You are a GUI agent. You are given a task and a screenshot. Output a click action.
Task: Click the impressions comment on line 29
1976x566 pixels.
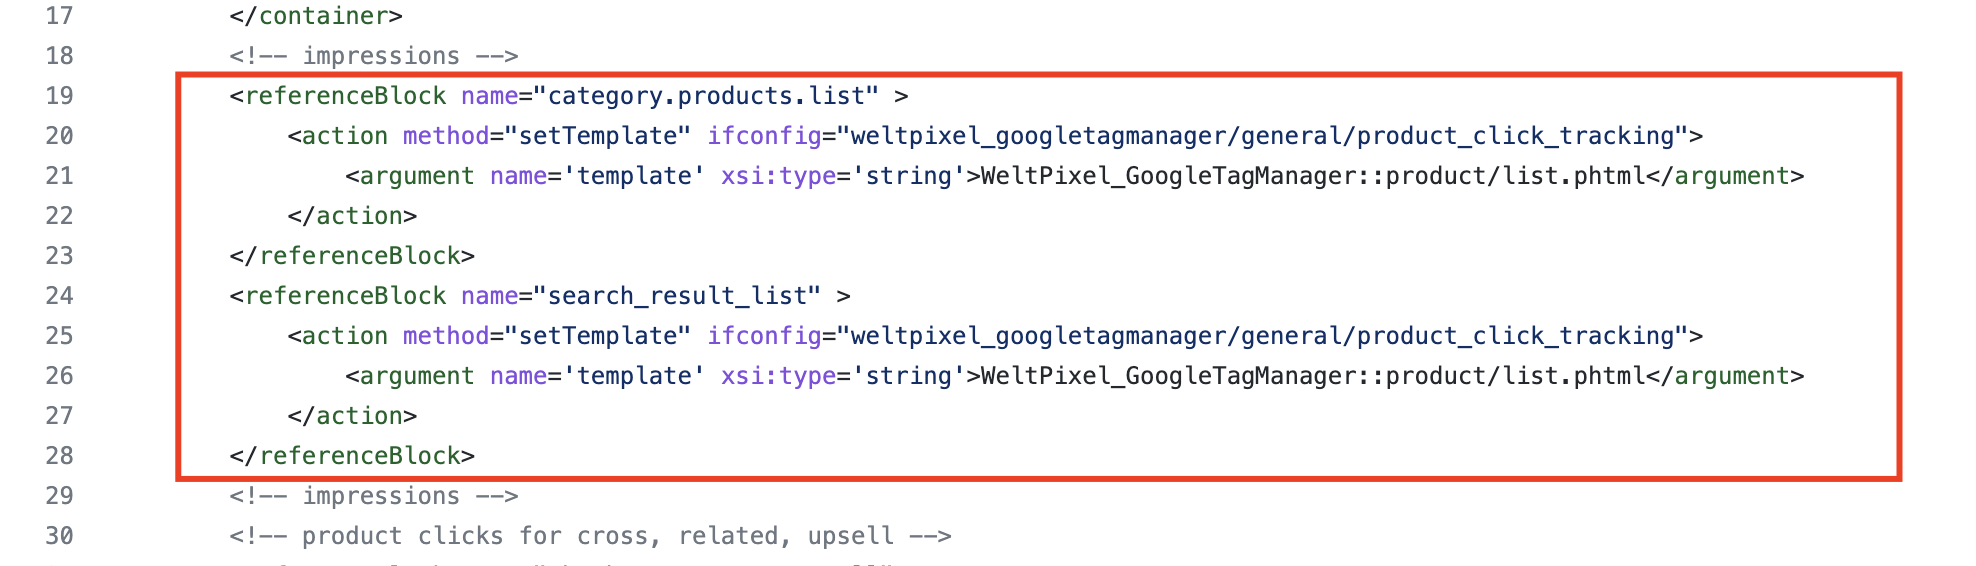(373, 496)
